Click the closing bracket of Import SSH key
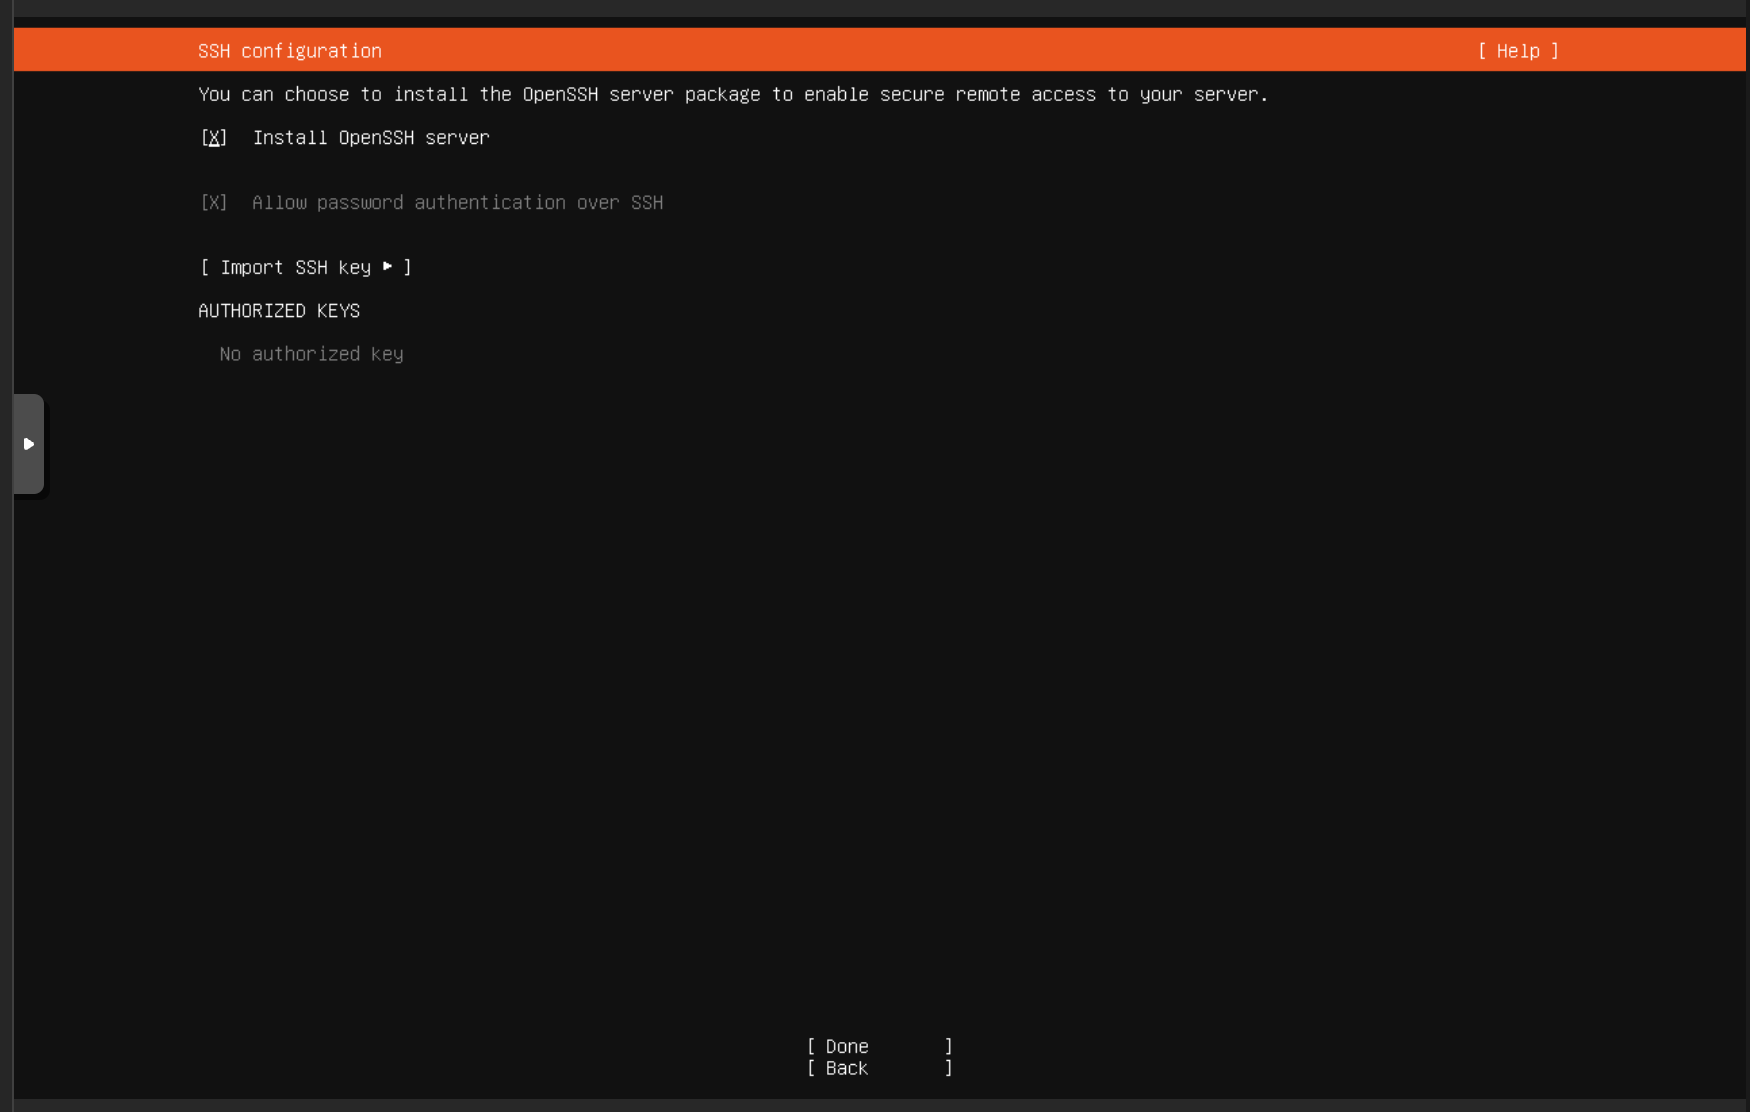This screenshot has height=1112, width=1750. pos(408,267)
